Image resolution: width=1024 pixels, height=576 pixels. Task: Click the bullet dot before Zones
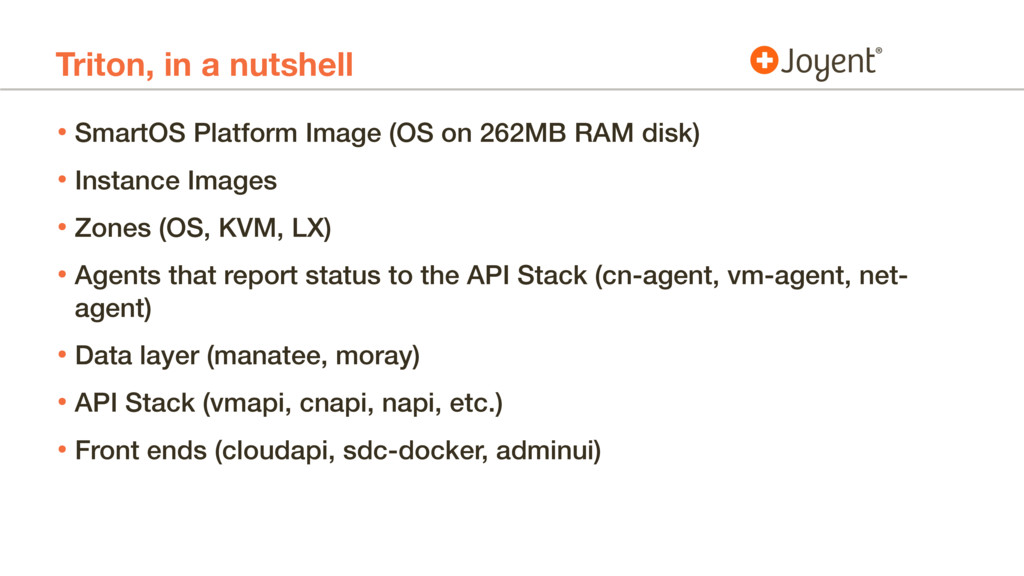62,228
